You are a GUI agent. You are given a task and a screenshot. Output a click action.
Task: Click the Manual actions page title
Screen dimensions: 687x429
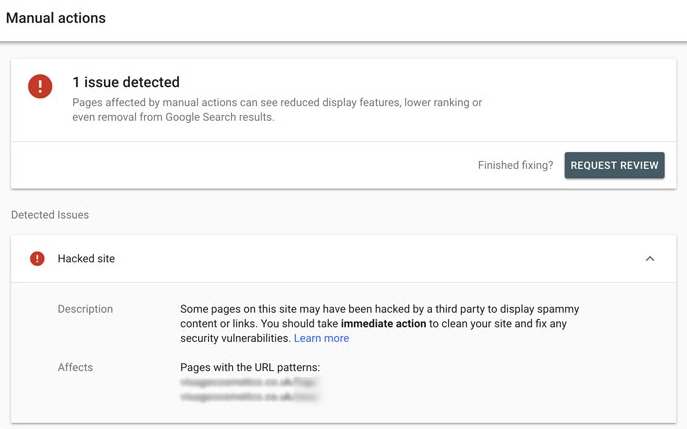point(56,18)
